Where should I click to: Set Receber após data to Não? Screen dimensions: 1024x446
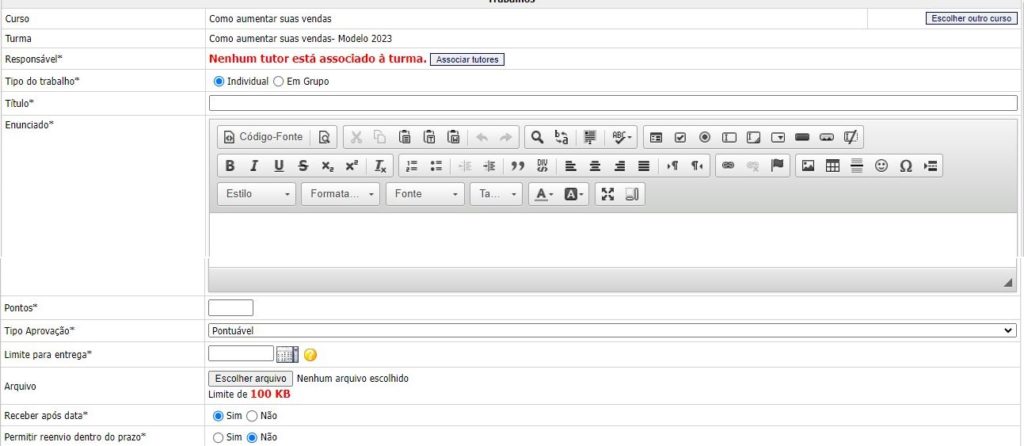pos(252,415)
